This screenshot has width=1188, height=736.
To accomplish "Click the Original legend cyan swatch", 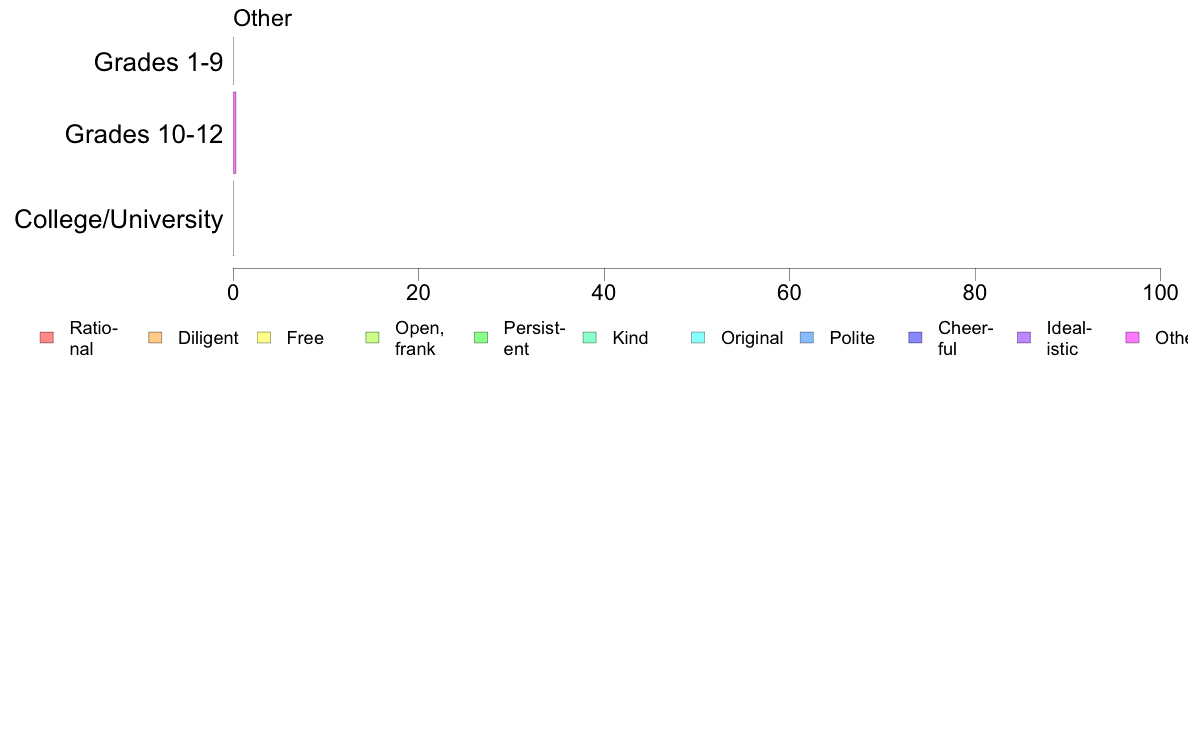I will point(698,338).
